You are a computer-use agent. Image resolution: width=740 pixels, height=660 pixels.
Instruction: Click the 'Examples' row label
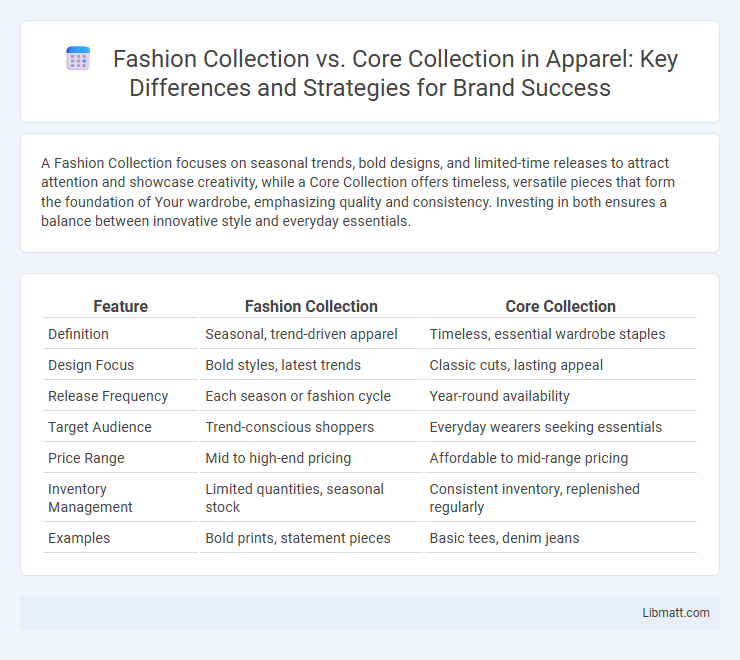[79, 538]
